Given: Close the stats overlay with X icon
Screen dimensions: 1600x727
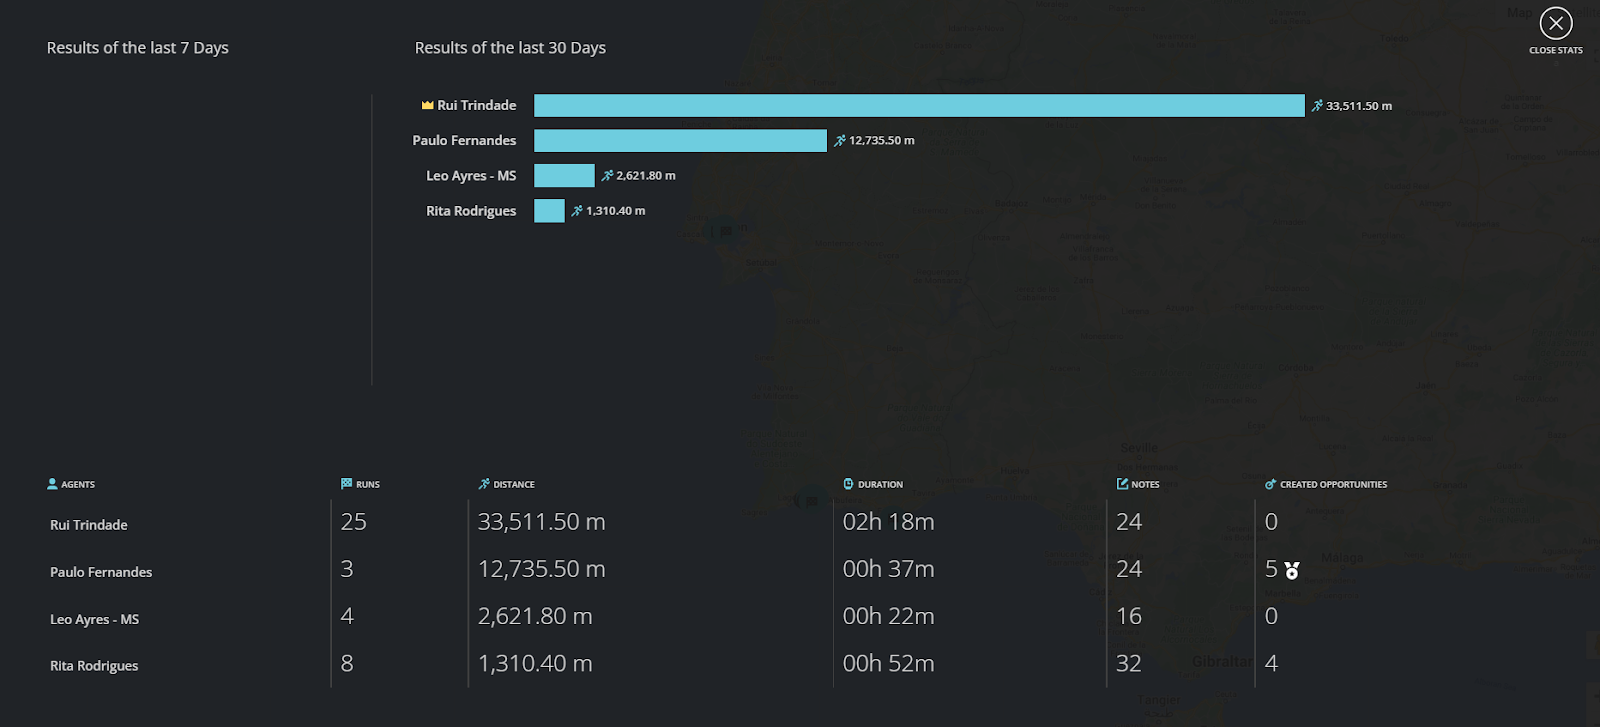Looking at the screenshot, I should (x=1556, y=23).
